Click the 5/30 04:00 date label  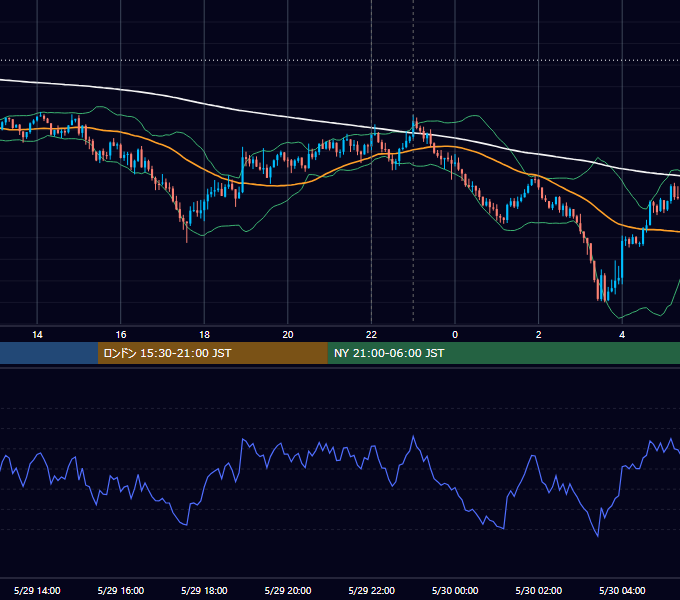(x=622, y=590)
